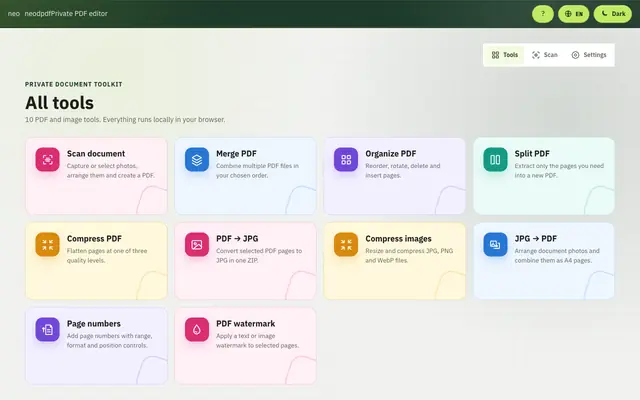
Task: Open the Compress PDF card title
Action: click(x=94, y=238)
